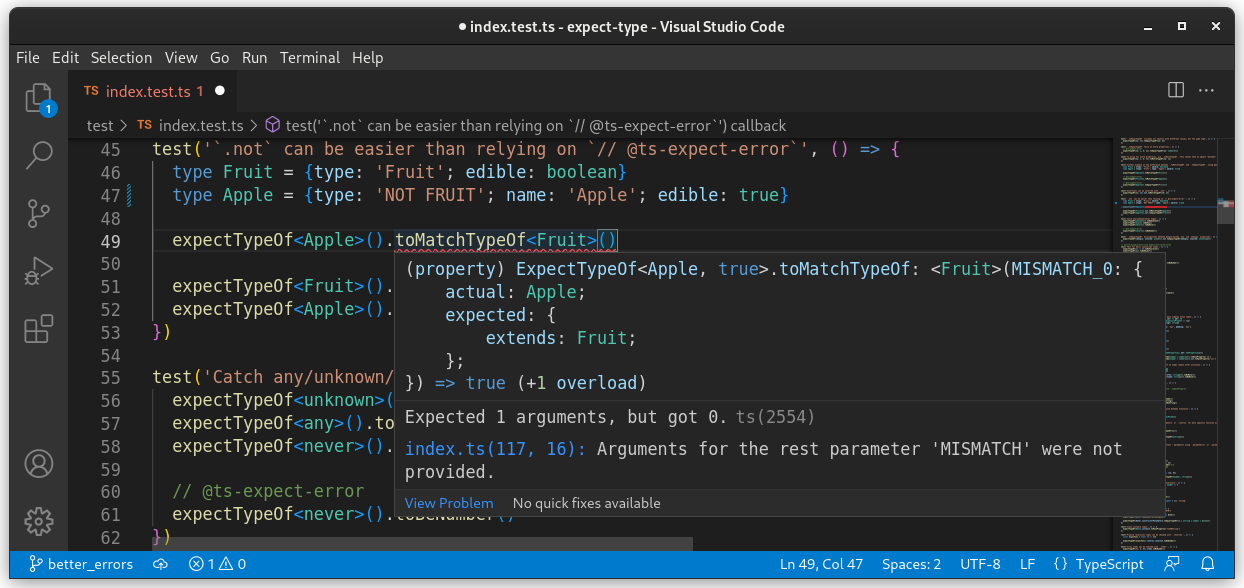The width and height of the screenshot is (1244, 588).
Task: Change the LF end of line sequence
Action: (x=1027, y=564)
